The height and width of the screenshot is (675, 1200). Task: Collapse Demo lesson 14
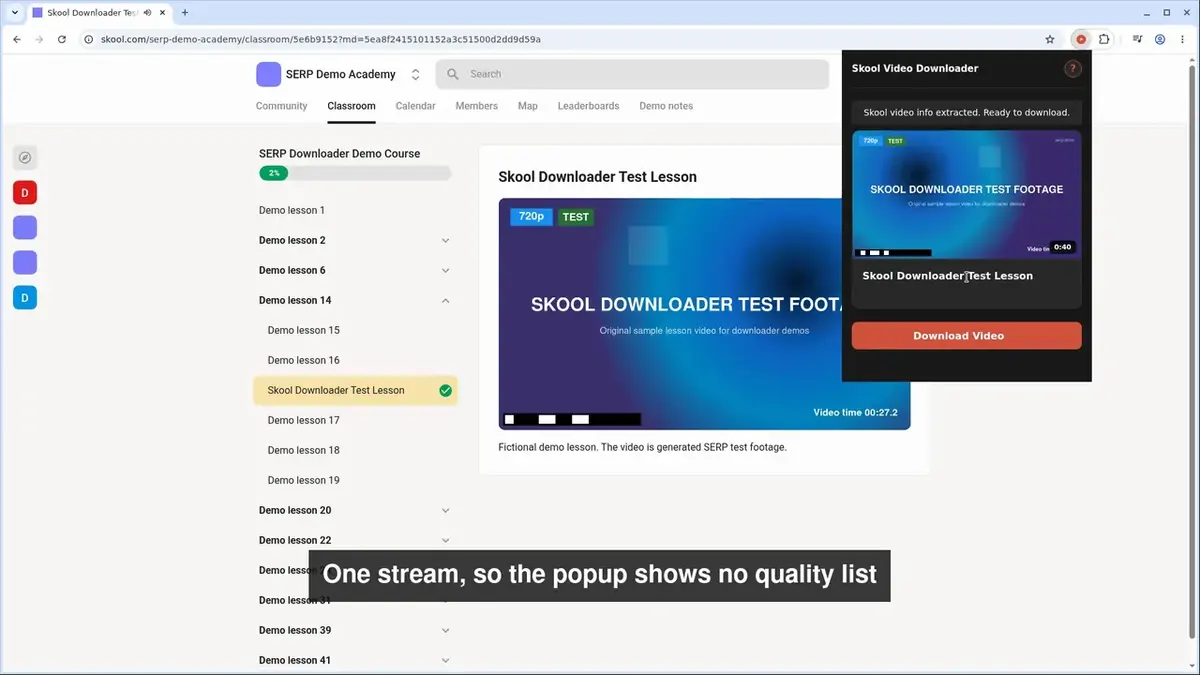[446, 300]
